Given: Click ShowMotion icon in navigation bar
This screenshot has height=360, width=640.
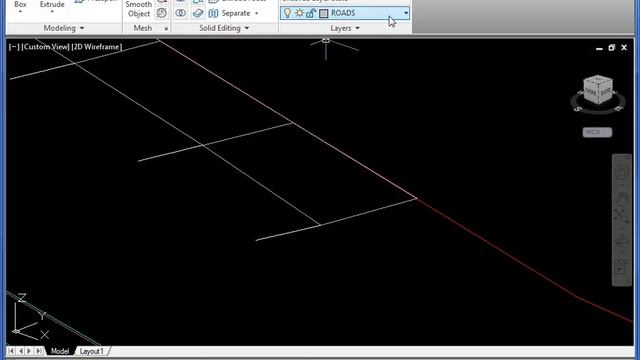Looking at the screenshot, I should (x=621, y=267).
